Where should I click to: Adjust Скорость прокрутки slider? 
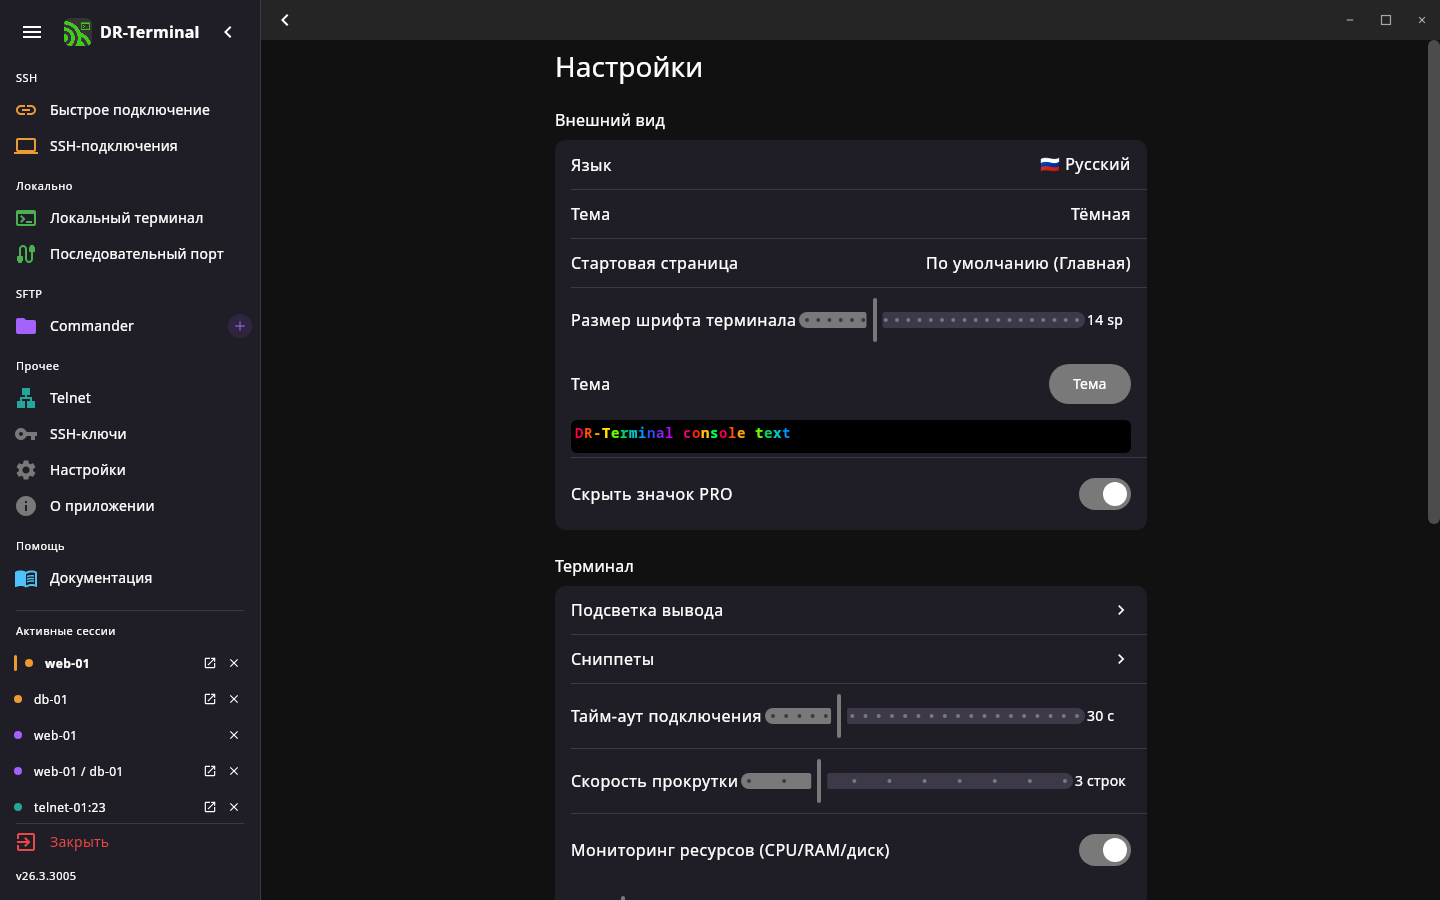tap(906, 781)
